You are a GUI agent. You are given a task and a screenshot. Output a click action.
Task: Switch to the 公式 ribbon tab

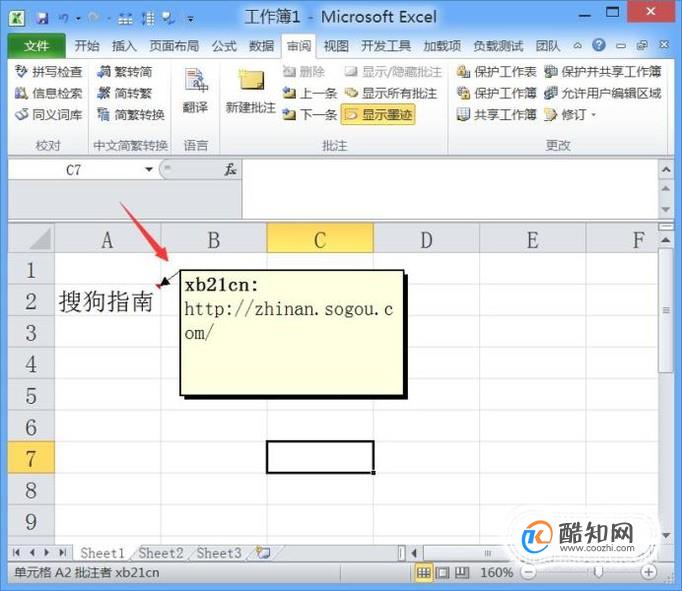click(x=224, y=46)
